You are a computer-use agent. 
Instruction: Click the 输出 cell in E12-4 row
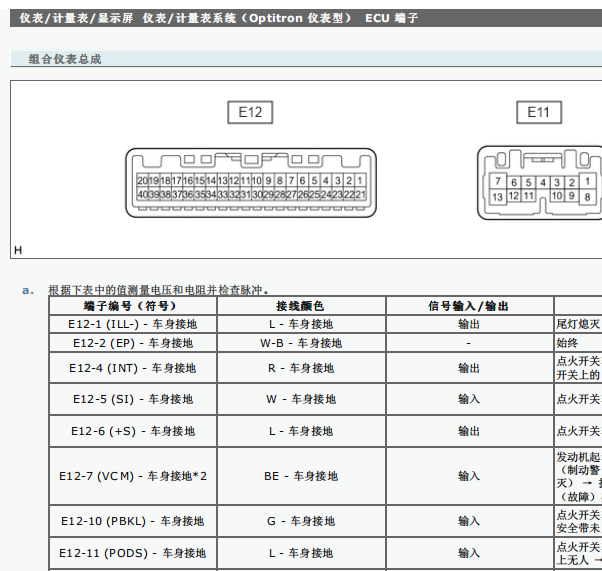[470, 368]
